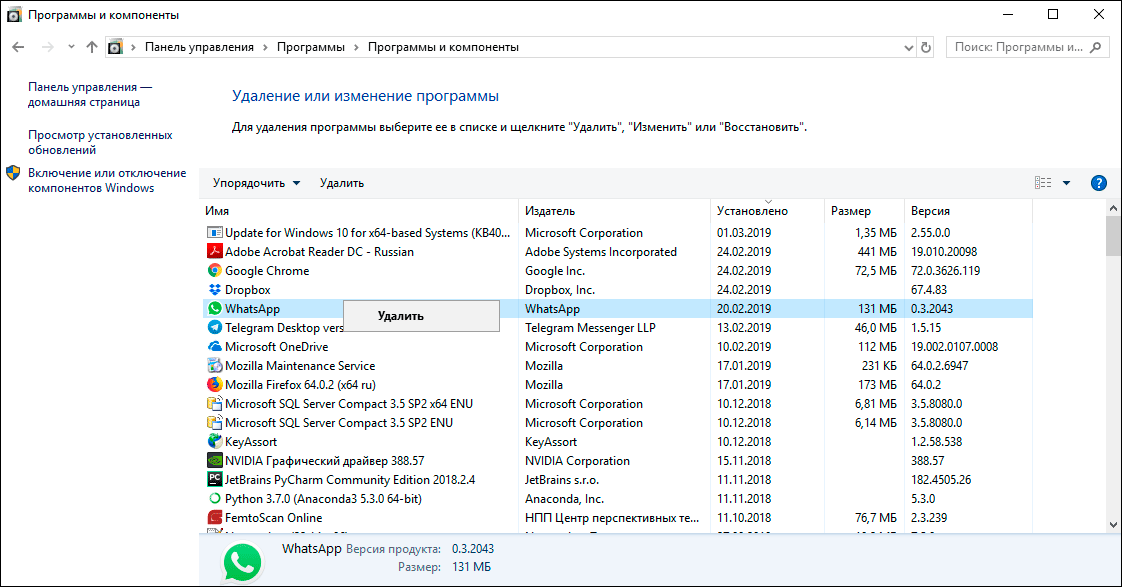1122x587 pixels.
Task: Click the Mozilla Firefox icon
Action: click(x=215, y=384)
